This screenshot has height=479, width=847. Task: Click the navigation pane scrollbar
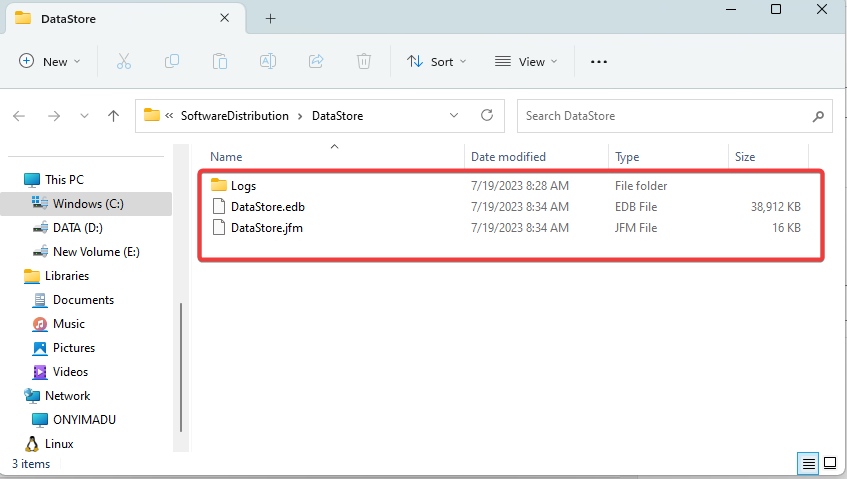coord(181,367)
